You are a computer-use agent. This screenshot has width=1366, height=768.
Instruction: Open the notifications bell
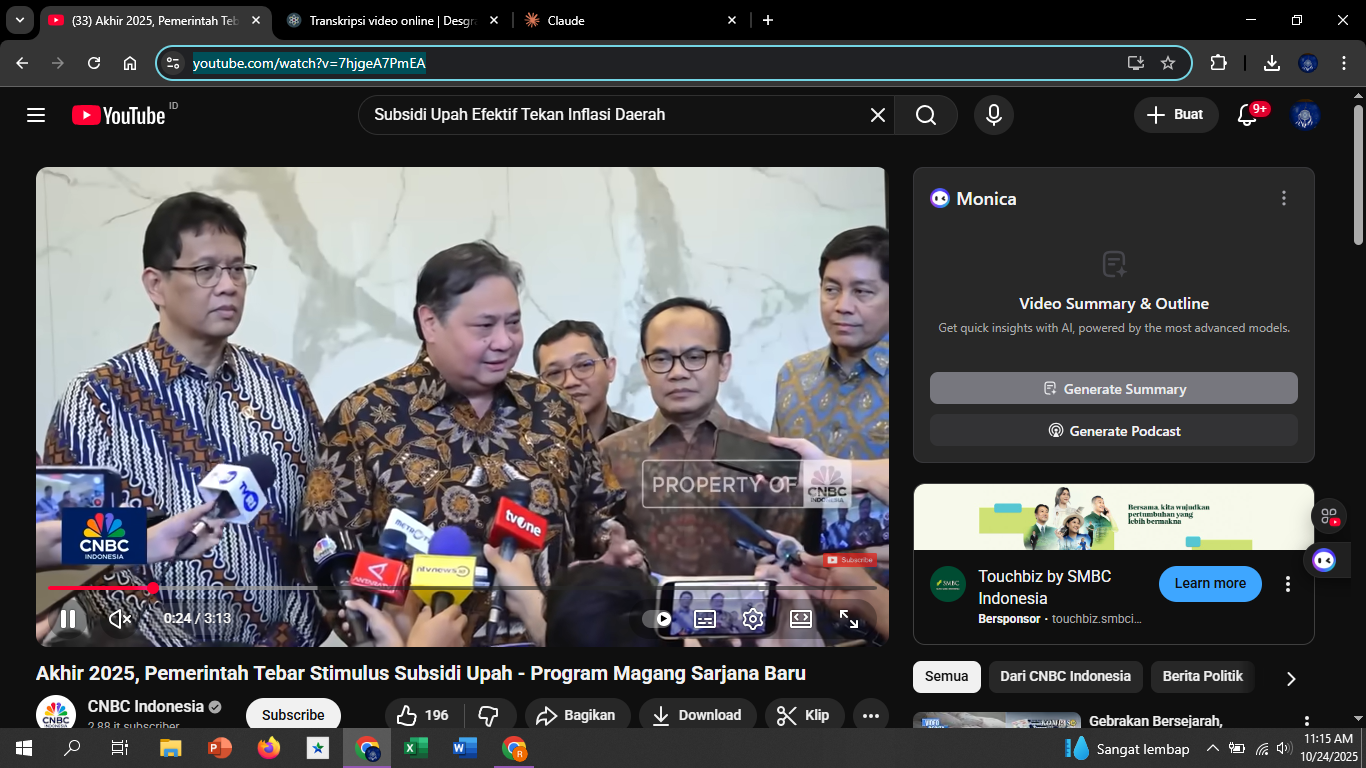[x=1247, y=115]
